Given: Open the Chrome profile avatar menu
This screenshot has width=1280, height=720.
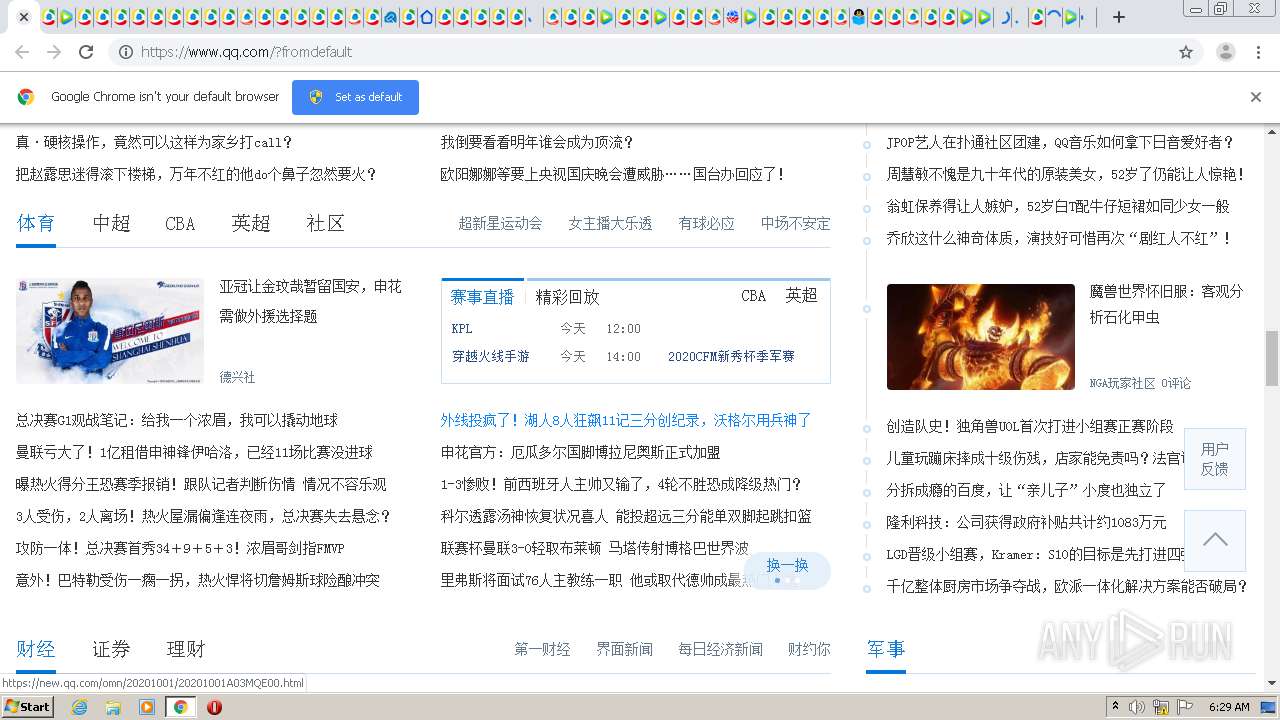Looking at the screenshot, I should (x=1226, y=52).
